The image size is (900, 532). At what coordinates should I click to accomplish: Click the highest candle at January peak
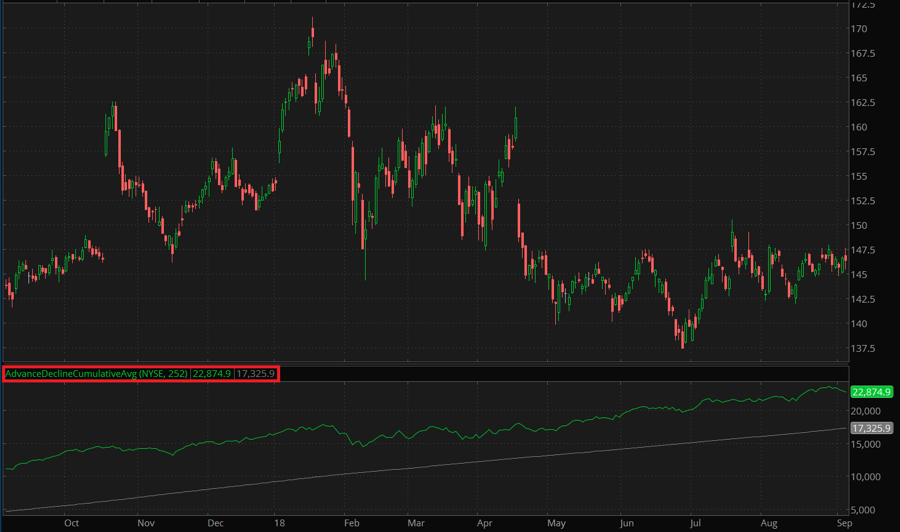[x=312, y=30]
